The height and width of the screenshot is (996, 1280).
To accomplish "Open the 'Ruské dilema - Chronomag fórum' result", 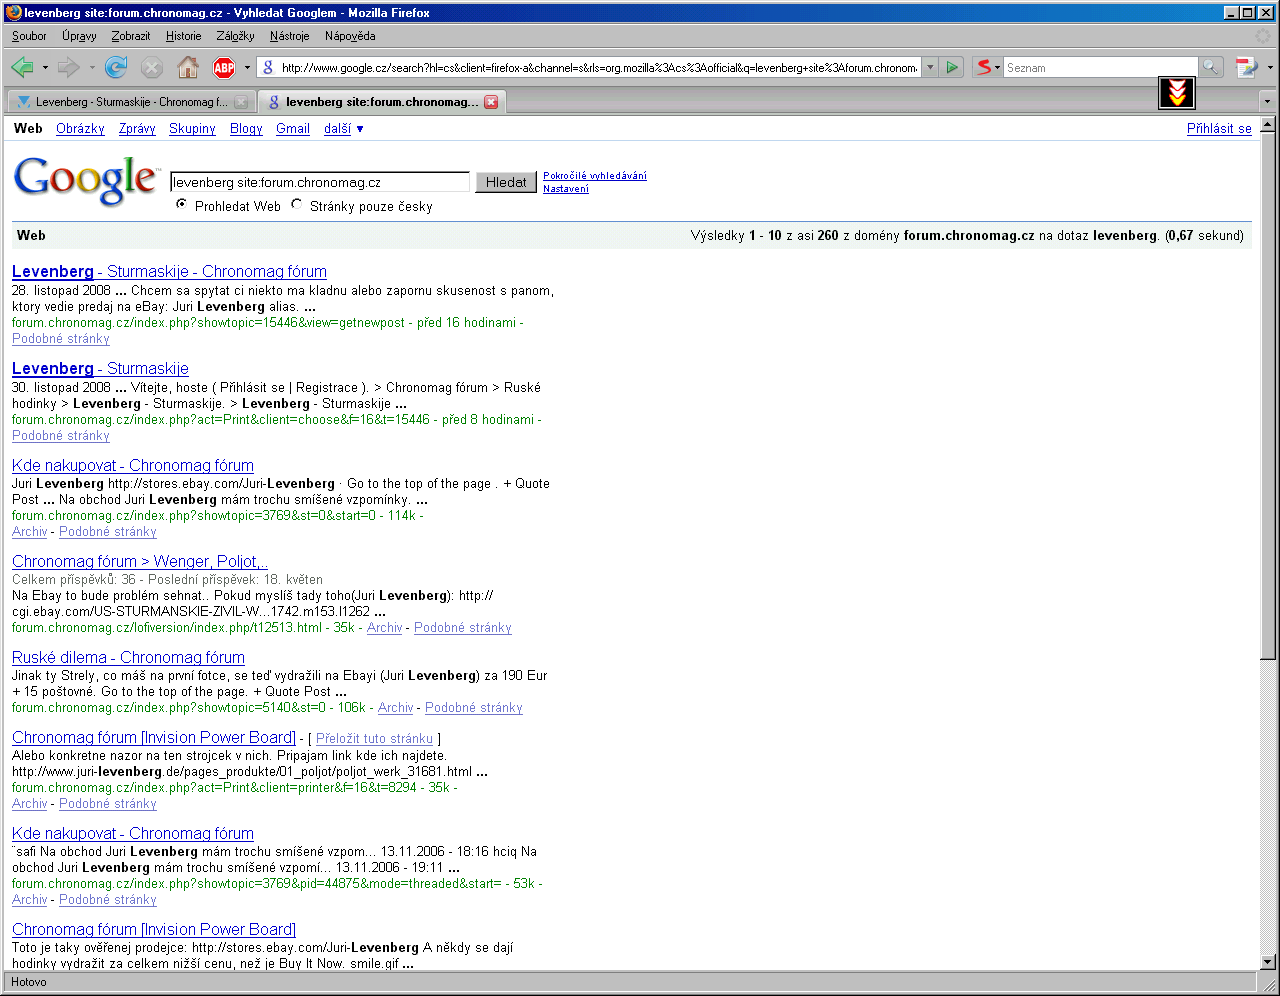I will (128, 657).
